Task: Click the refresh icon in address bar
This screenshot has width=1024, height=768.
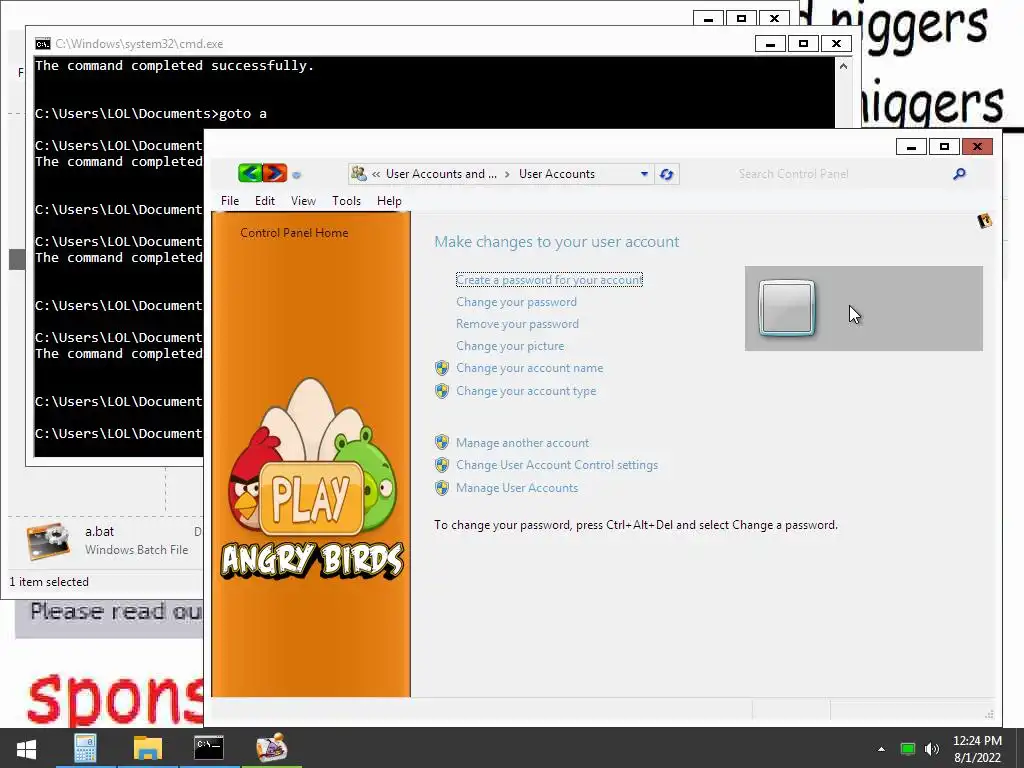Action: tap(667, 174)
